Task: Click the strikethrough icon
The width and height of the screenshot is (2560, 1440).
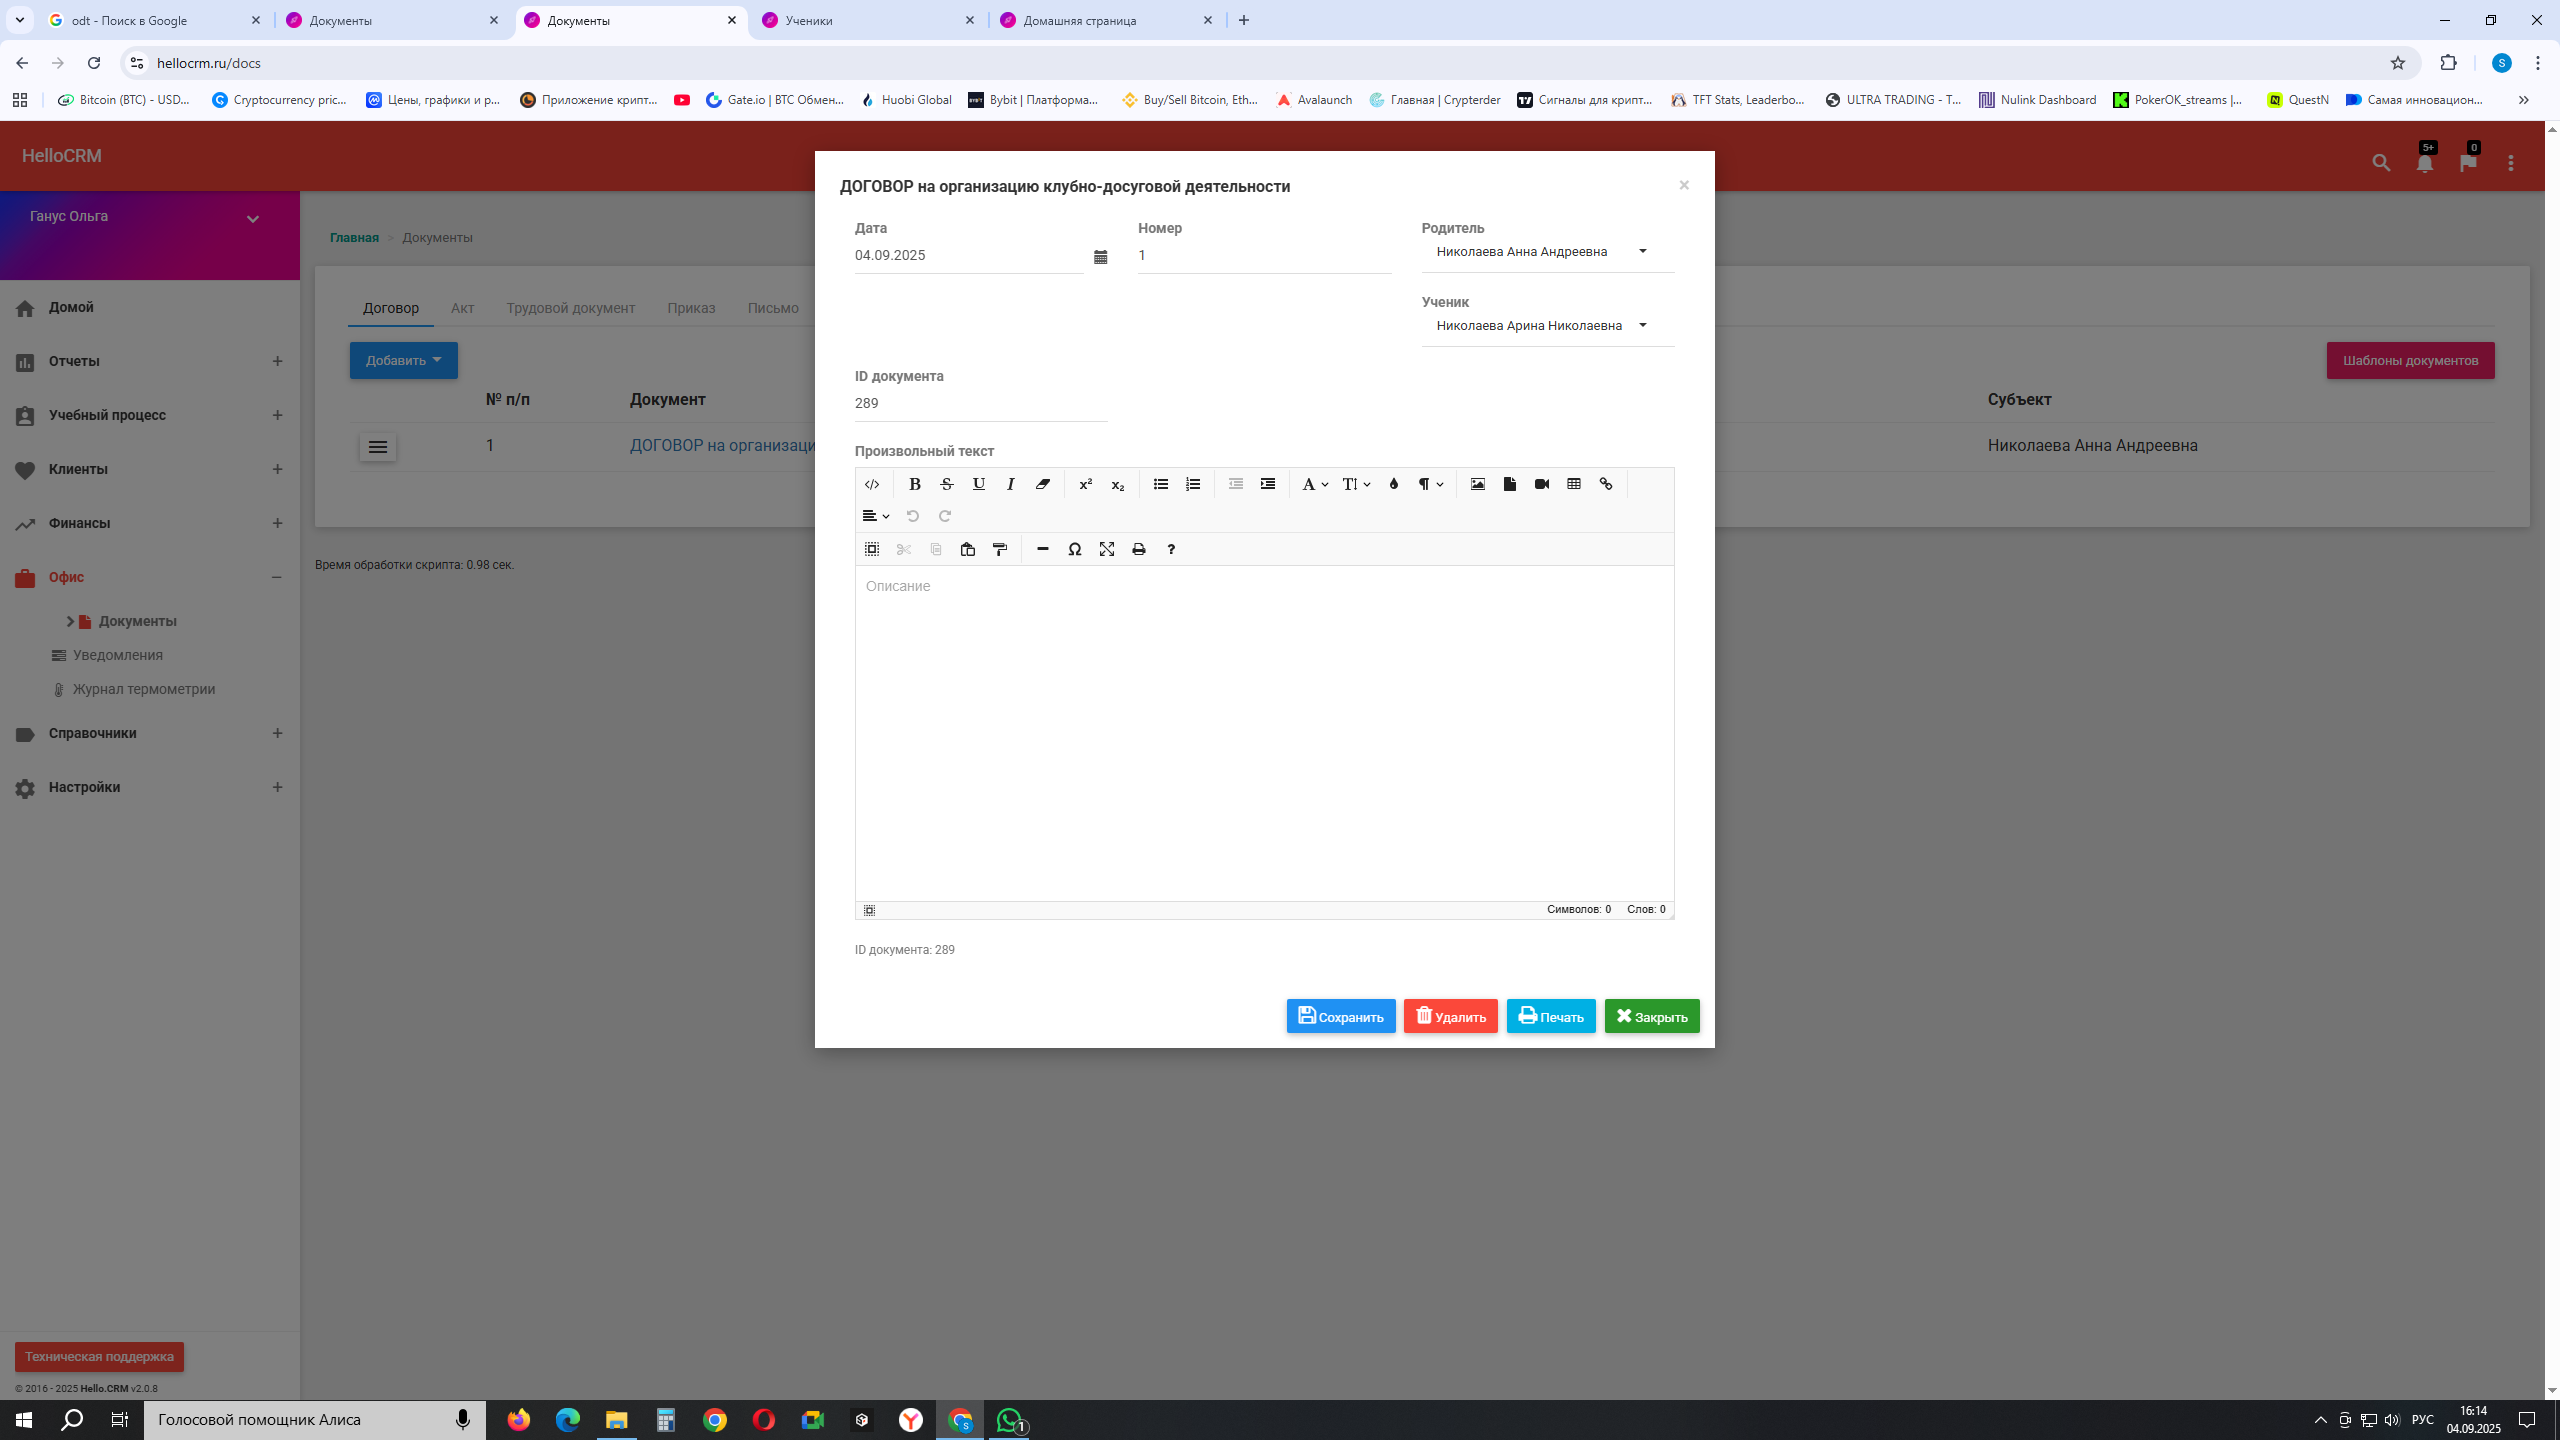Action: [946, 484]
